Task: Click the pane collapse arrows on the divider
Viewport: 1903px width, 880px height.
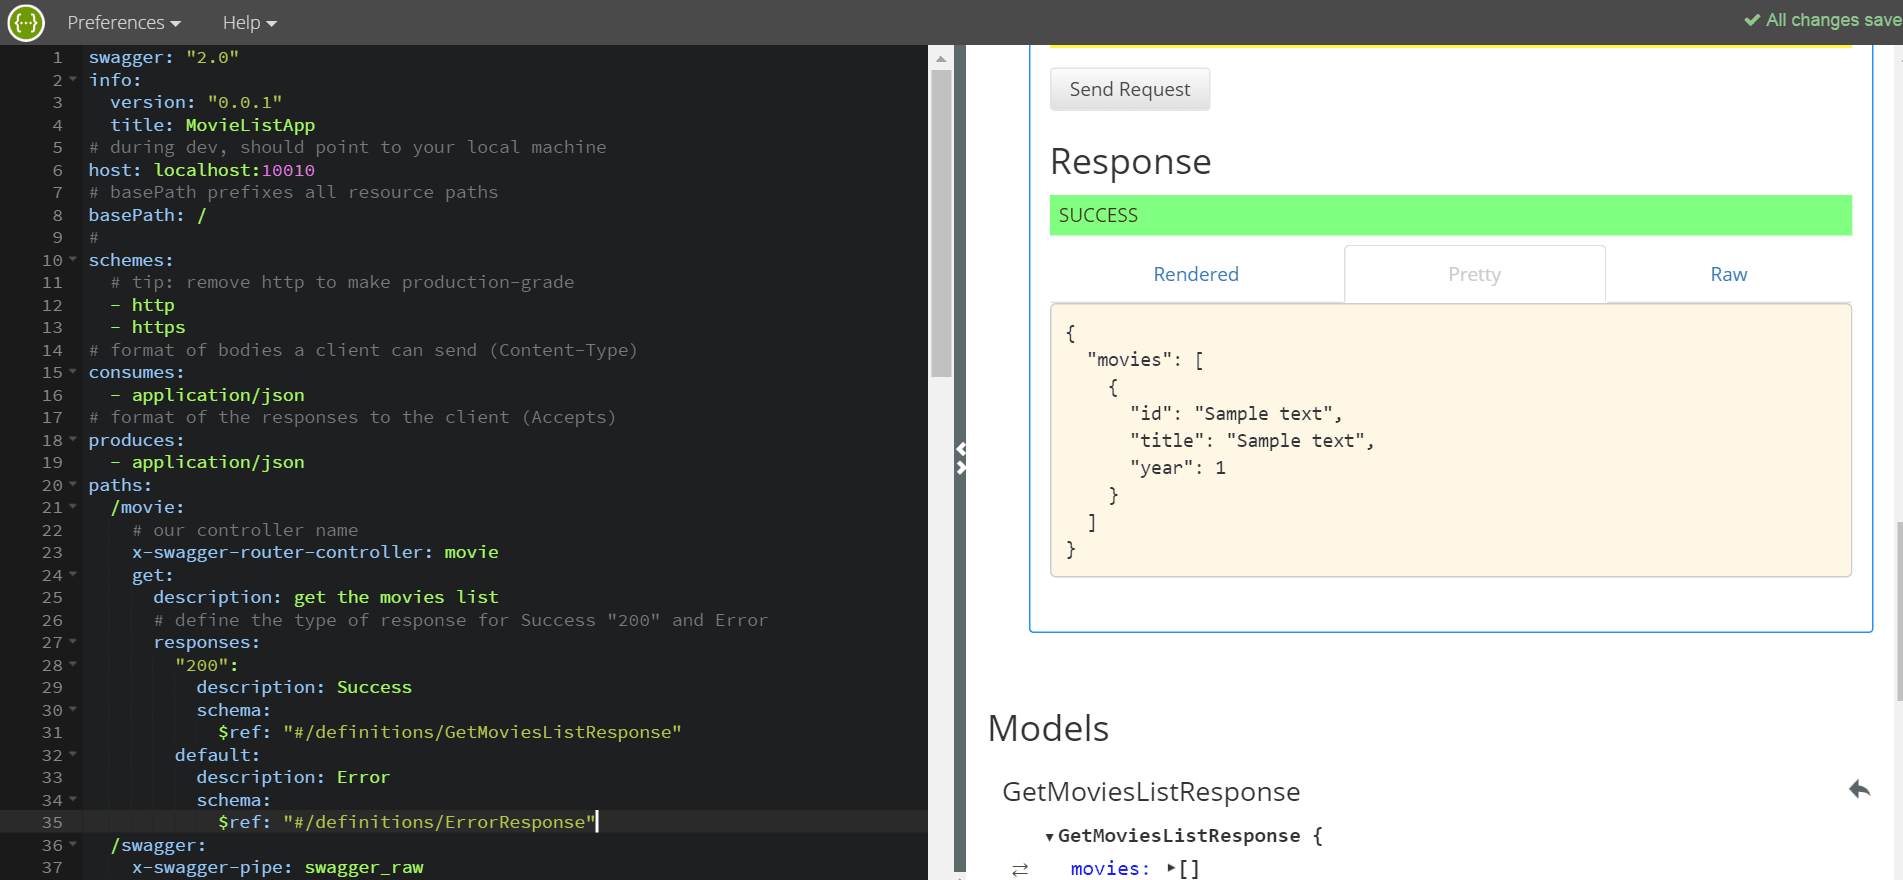Action: 961,458
